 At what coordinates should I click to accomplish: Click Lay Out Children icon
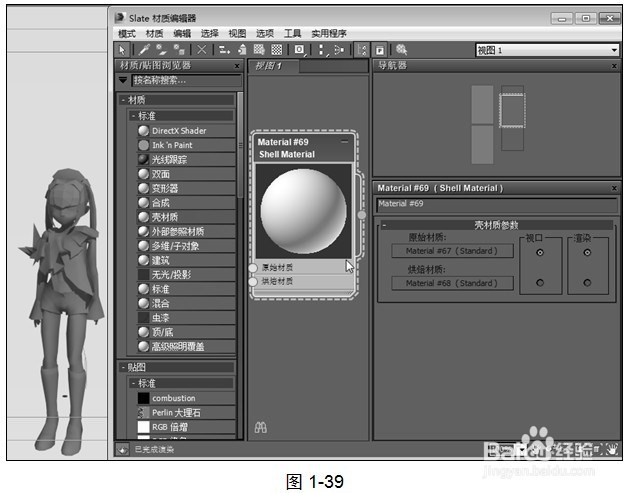click(340, 50)
